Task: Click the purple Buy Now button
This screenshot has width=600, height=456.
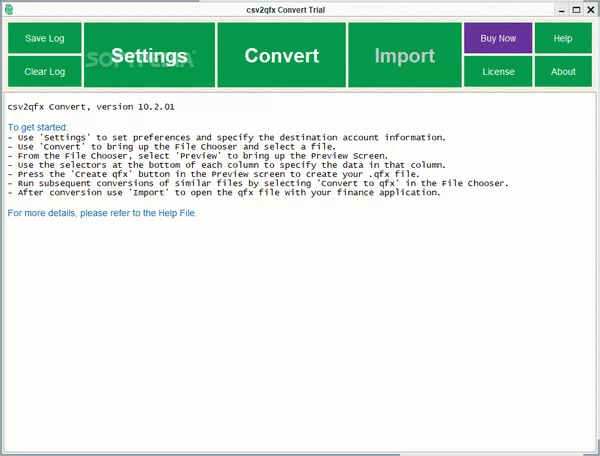Action: click(x=498, y=38)
